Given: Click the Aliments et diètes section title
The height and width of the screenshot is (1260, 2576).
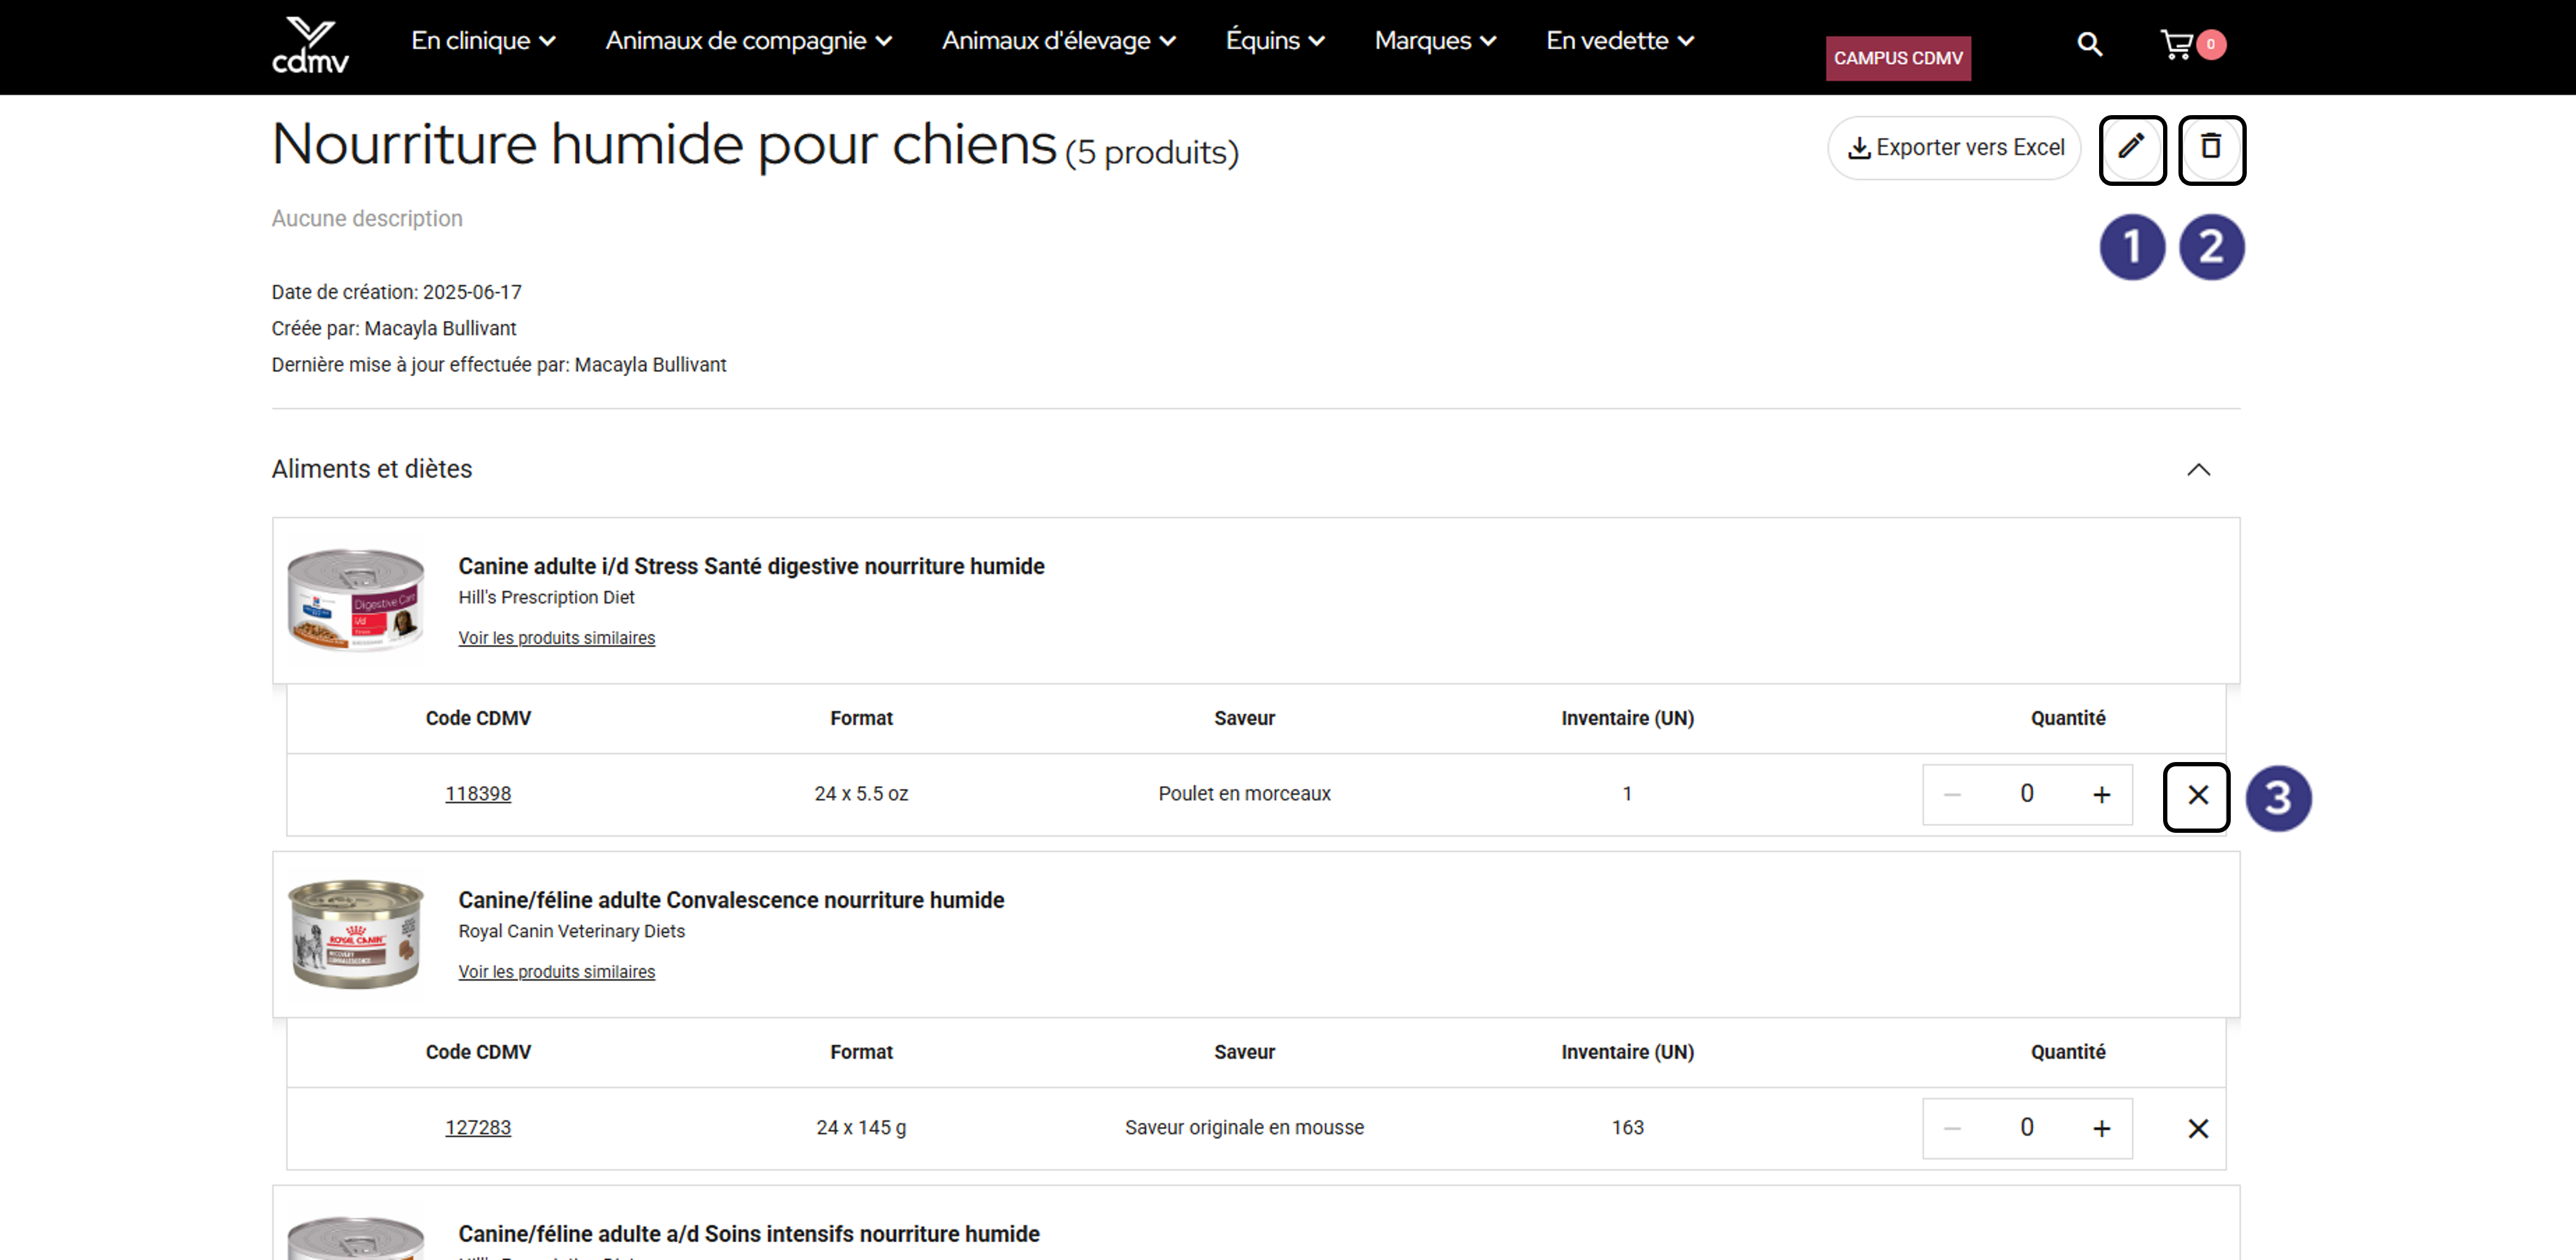Looking at the screenshot, I should click(x=371, y=469).
